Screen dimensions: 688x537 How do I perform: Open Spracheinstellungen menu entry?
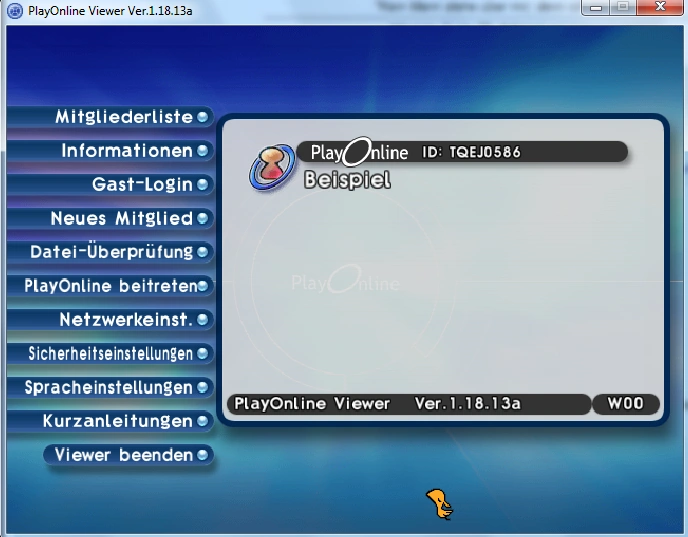(110, 387)
